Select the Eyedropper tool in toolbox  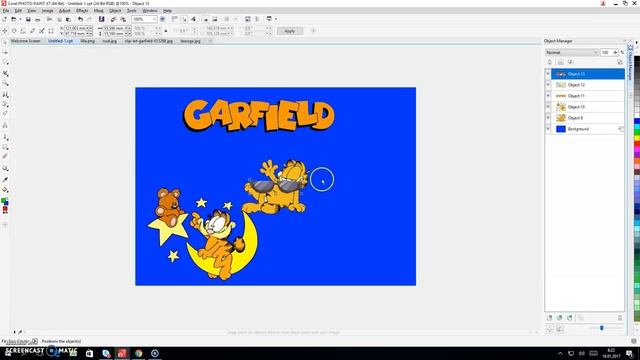click(x=5, y=179)
